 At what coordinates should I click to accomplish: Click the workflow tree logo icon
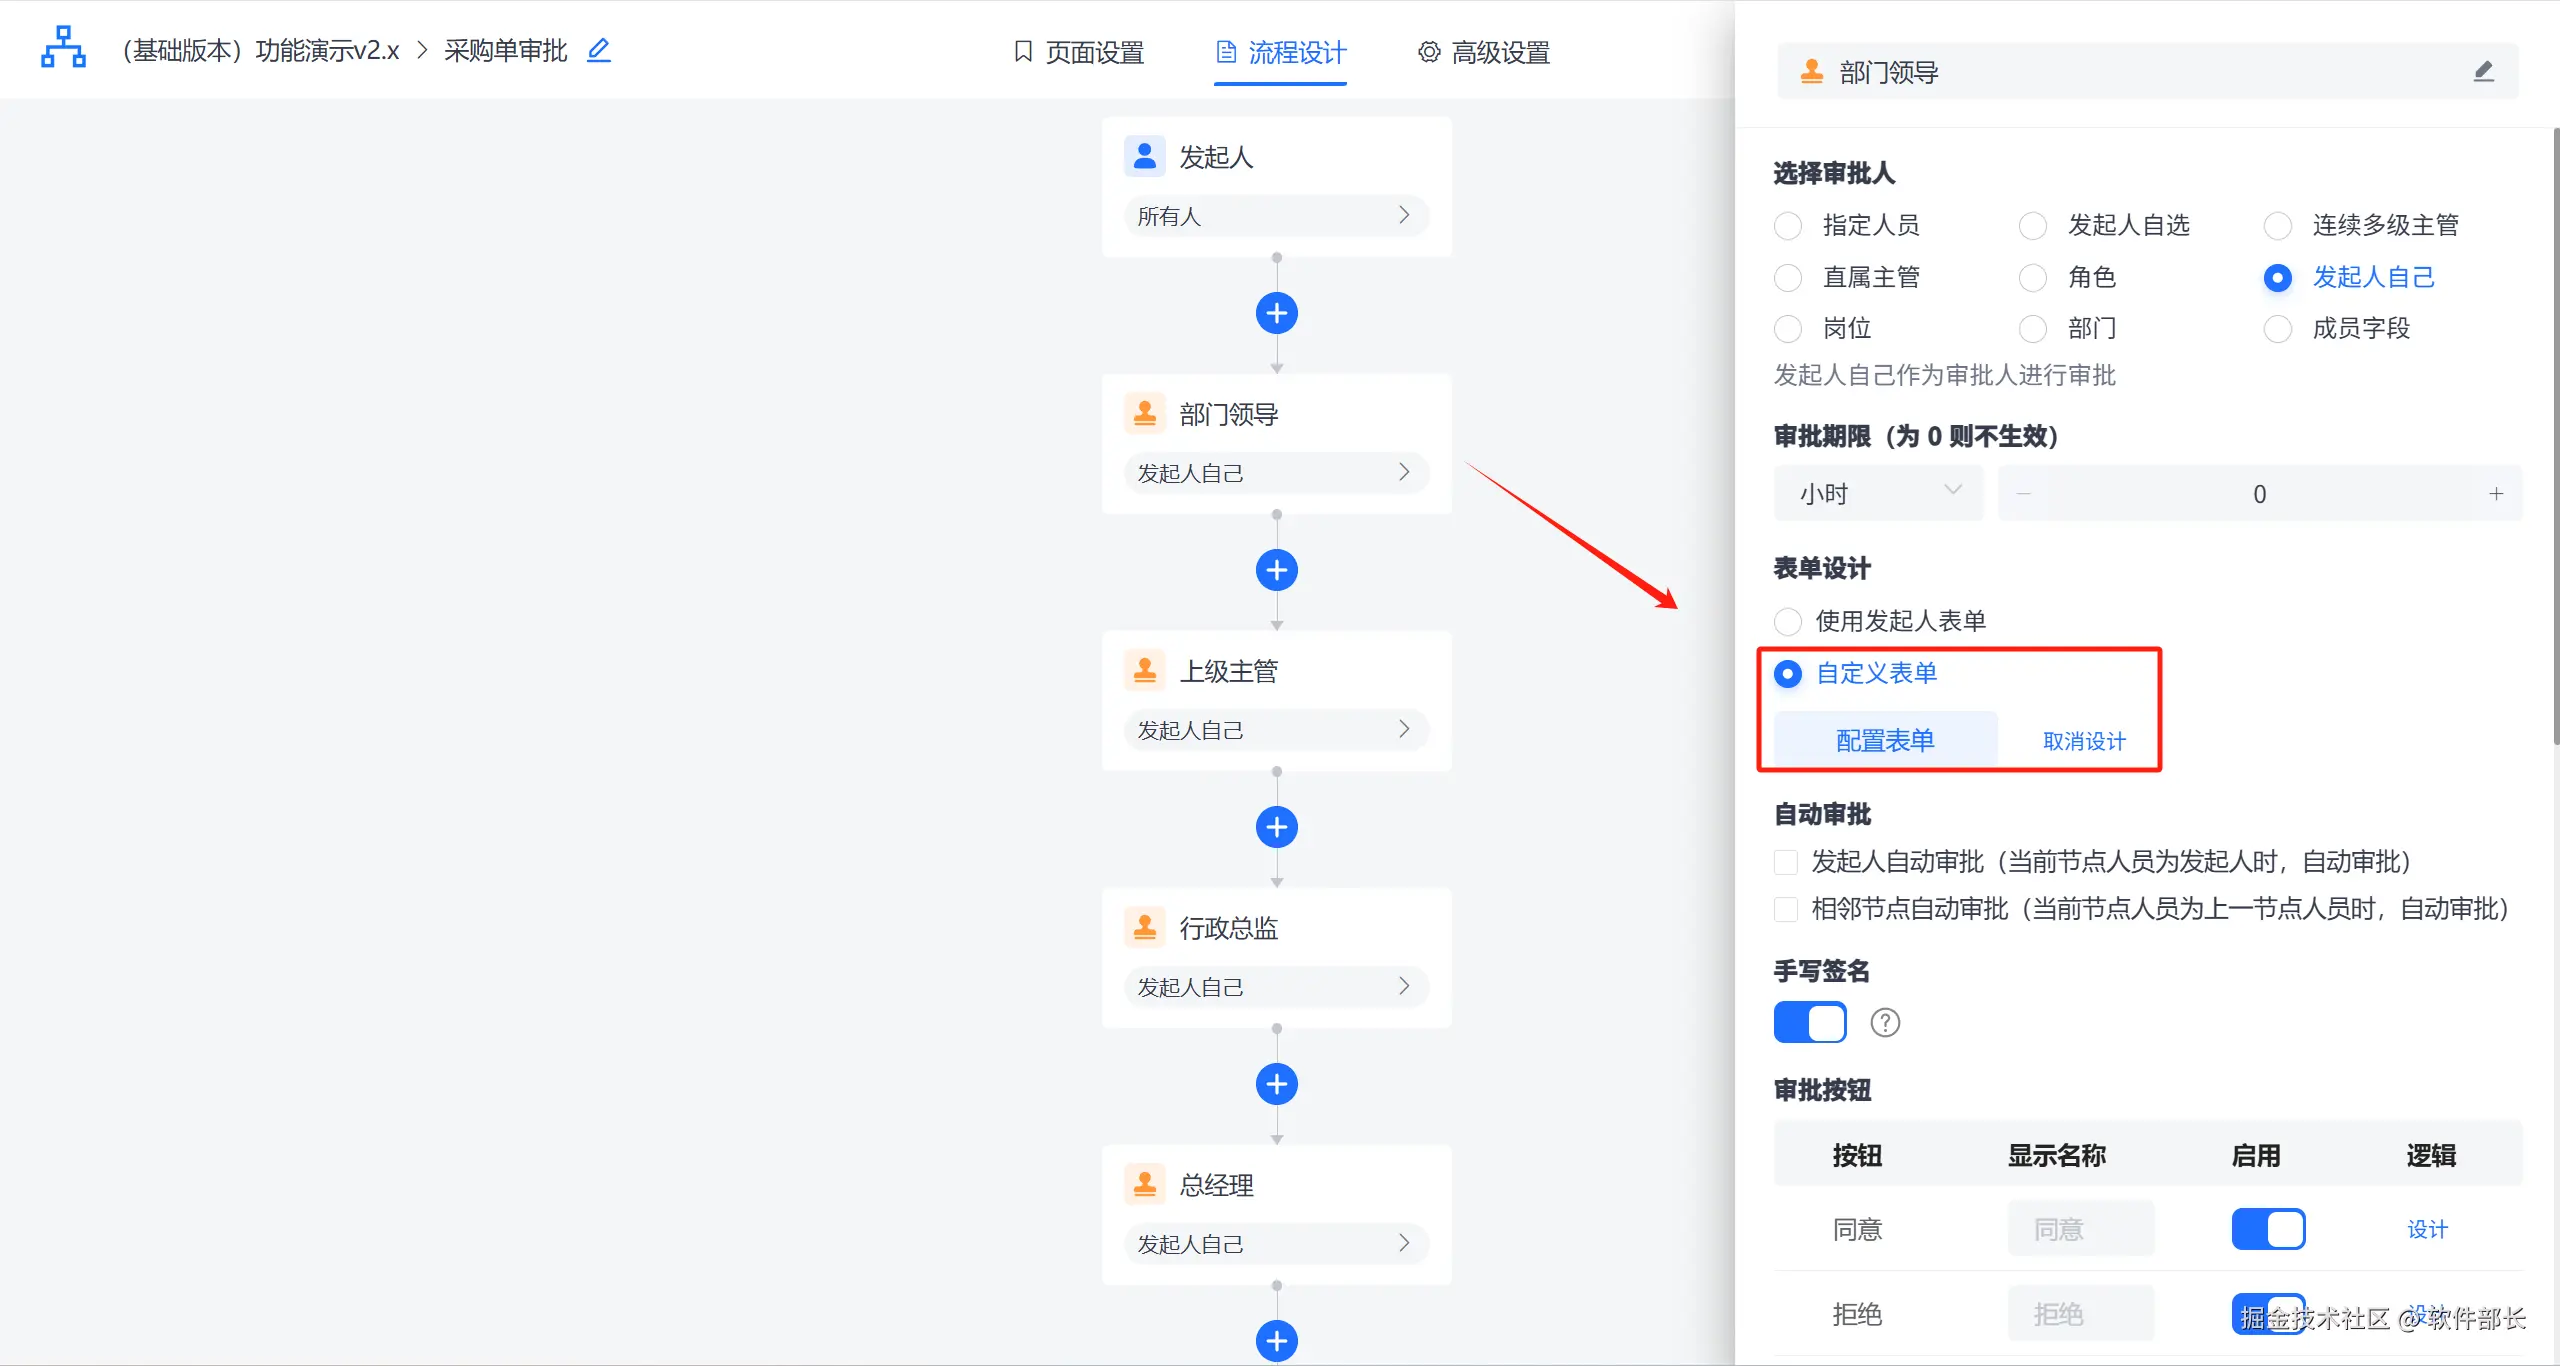[63, 48]
